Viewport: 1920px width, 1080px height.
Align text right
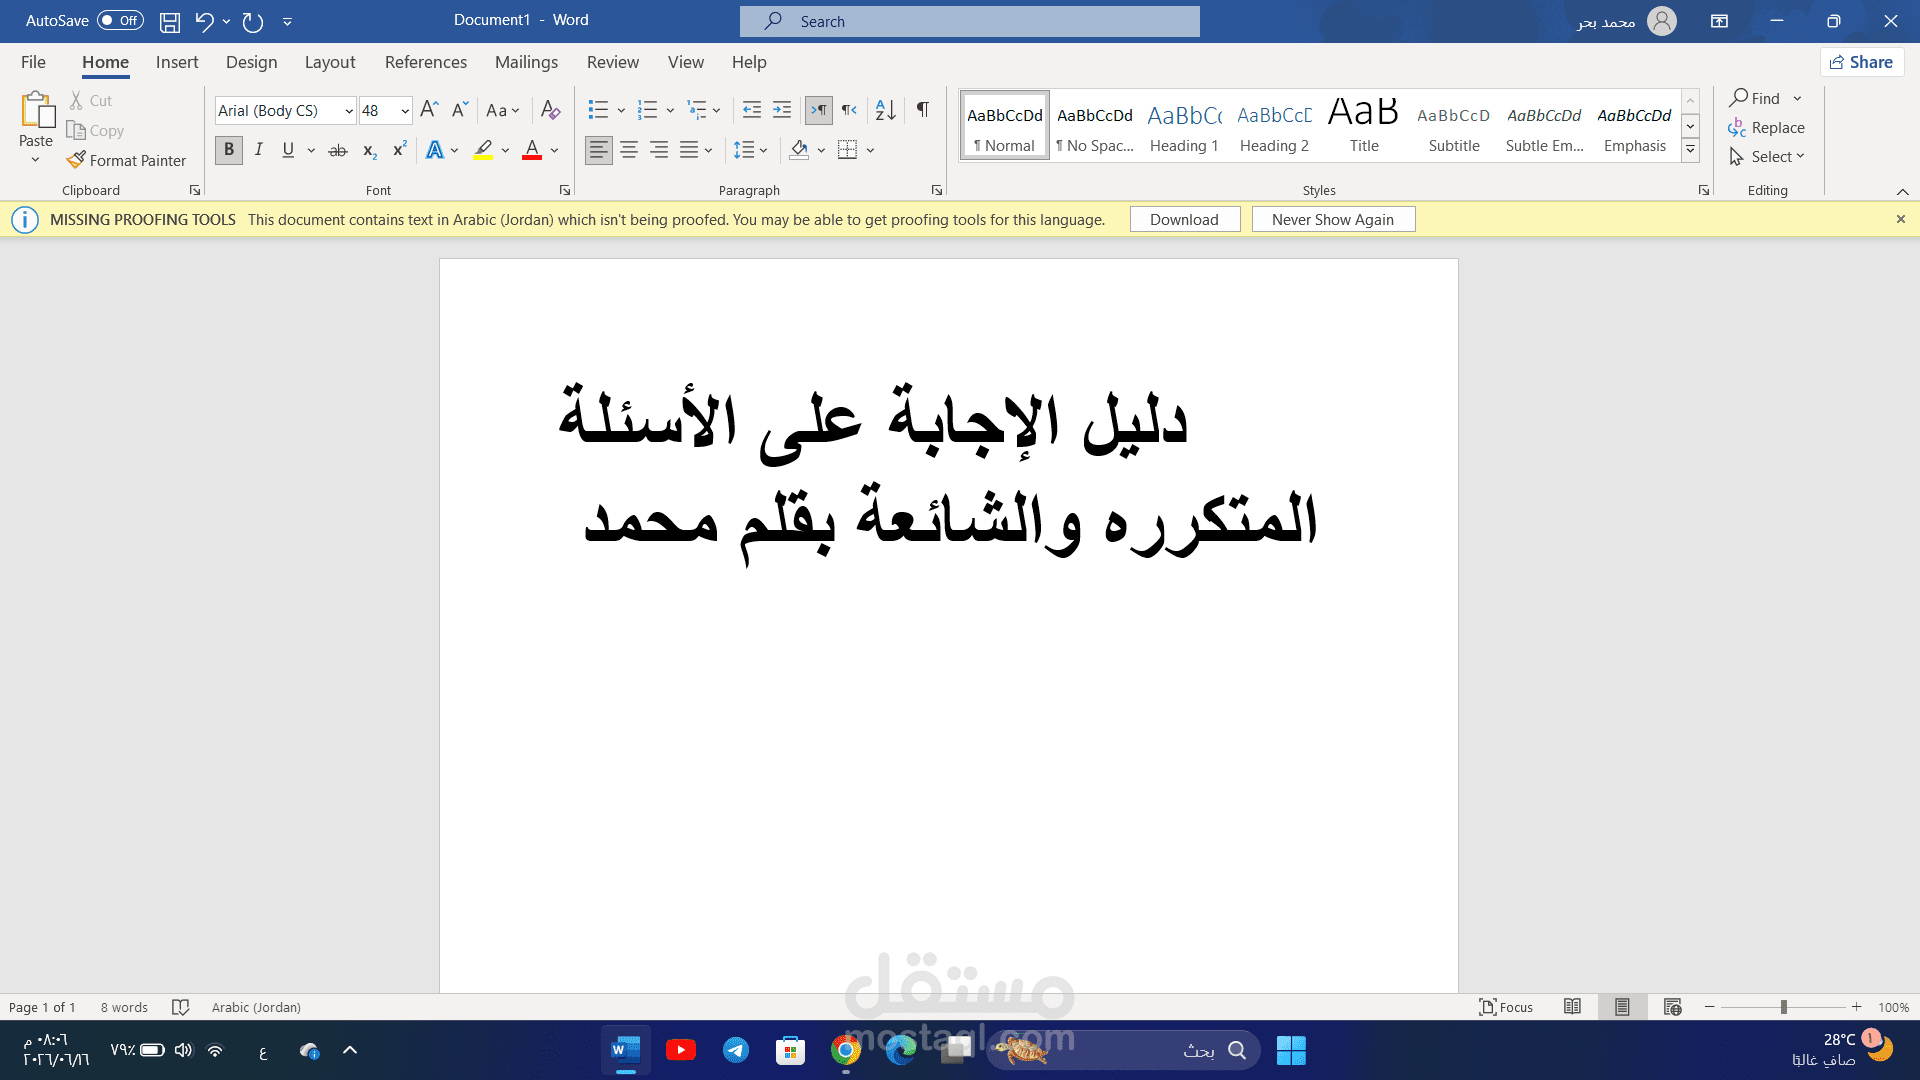(659, 150)
